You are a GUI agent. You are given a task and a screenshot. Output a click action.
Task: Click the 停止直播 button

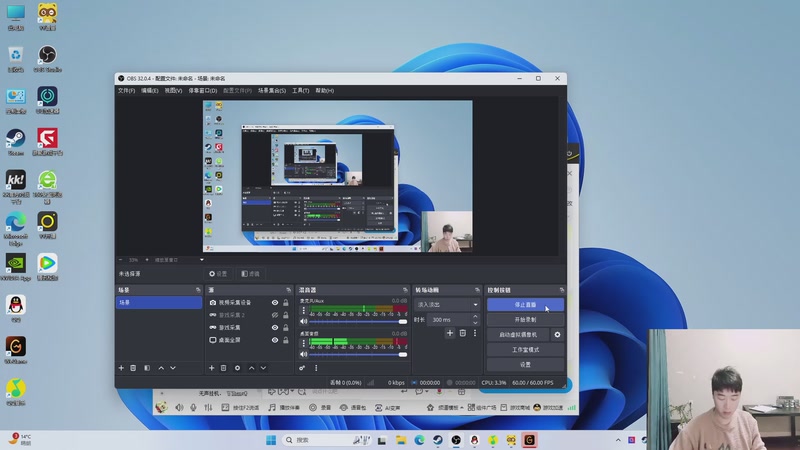pyautogui.click(x=525, y=304)
